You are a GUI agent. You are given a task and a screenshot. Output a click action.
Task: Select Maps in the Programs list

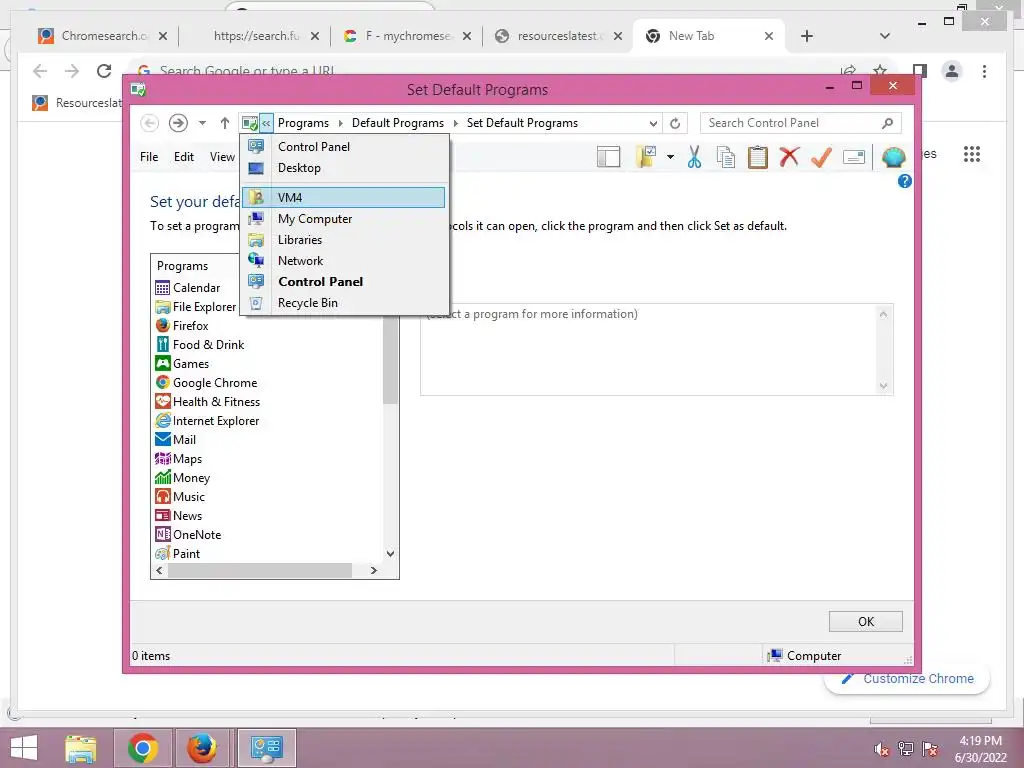tap(179, 458)
